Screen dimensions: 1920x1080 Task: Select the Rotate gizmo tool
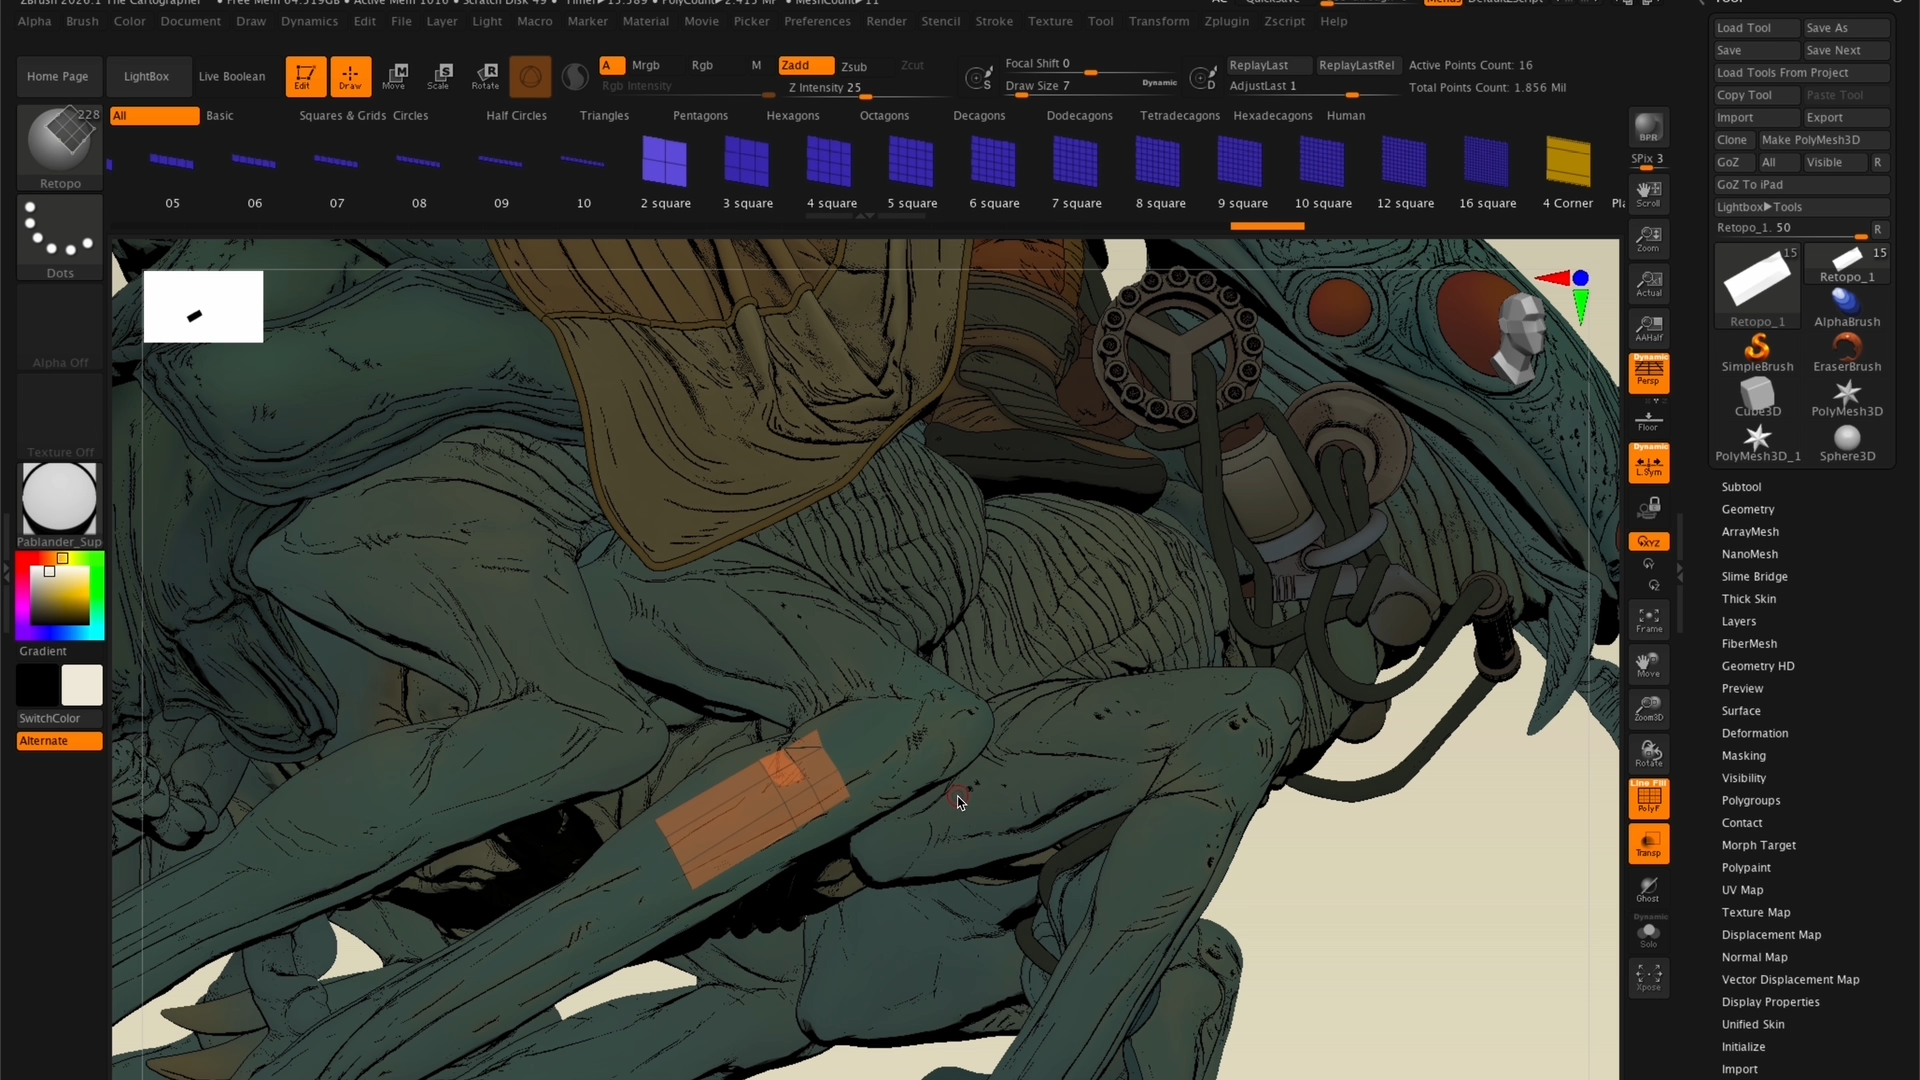(486, 75)
